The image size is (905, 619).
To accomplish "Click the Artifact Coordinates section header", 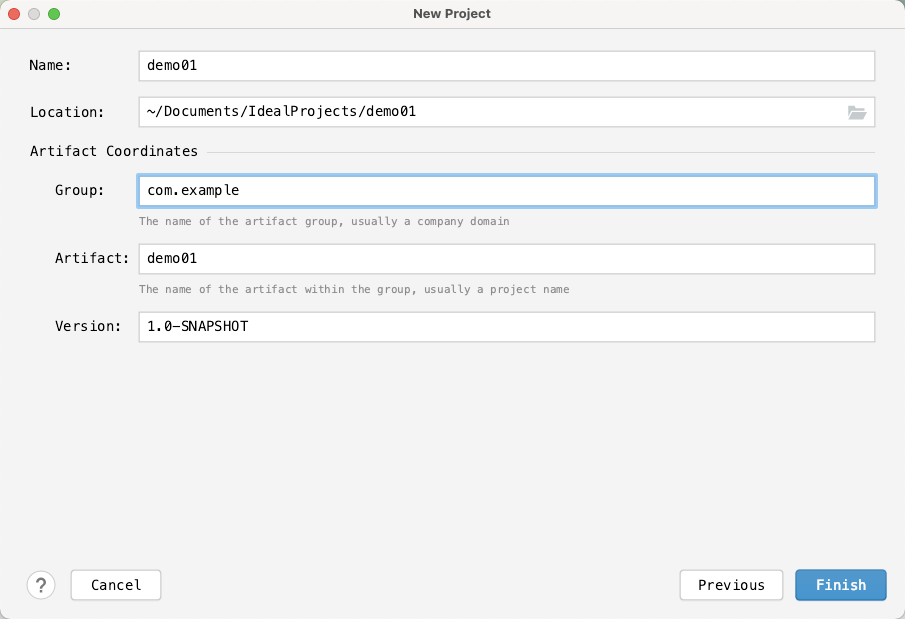I will [114, 151].
